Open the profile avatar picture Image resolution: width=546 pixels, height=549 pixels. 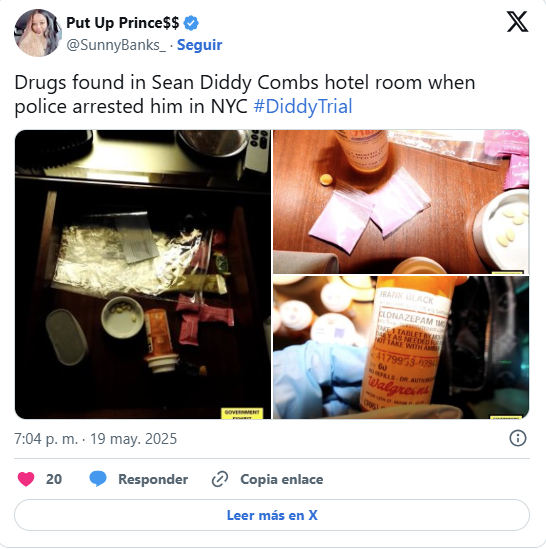38,33
